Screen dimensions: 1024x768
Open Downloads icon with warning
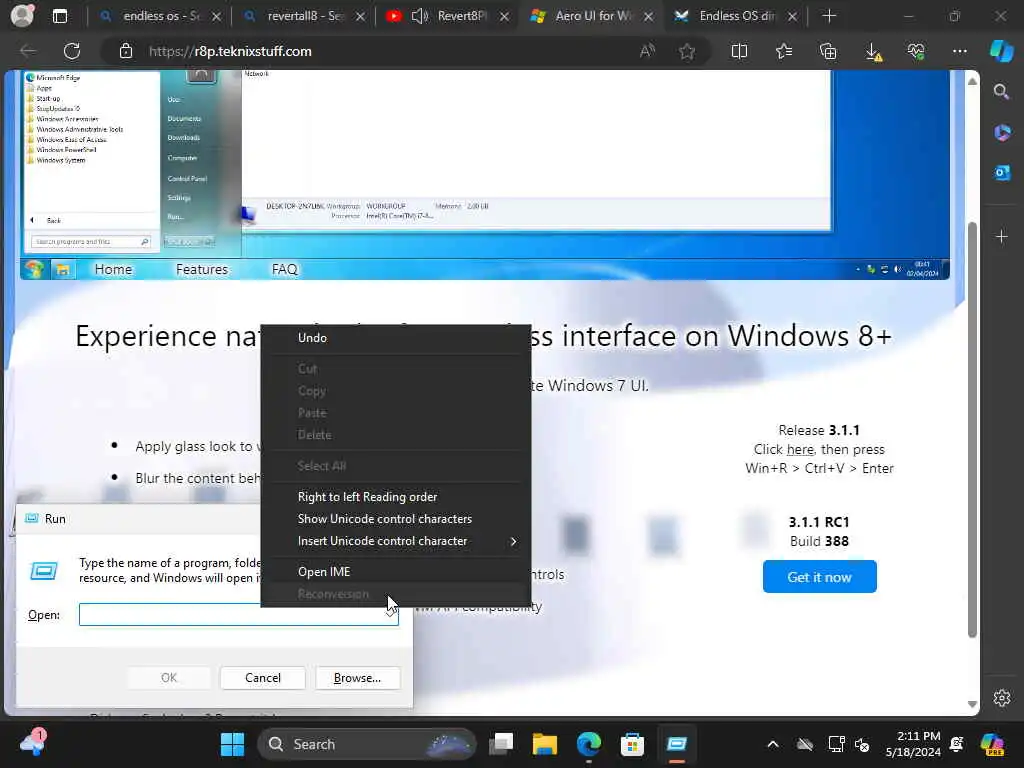coord(873,52)
